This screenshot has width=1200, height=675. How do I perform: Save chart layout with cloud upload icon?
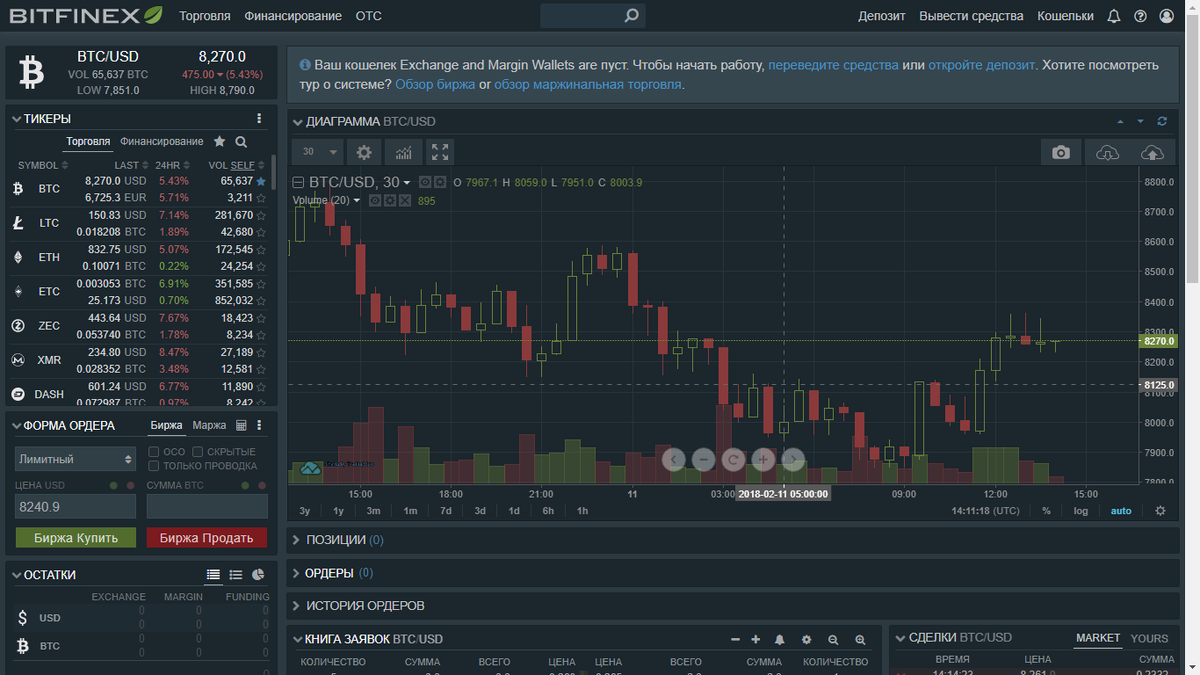point(1152,152)
